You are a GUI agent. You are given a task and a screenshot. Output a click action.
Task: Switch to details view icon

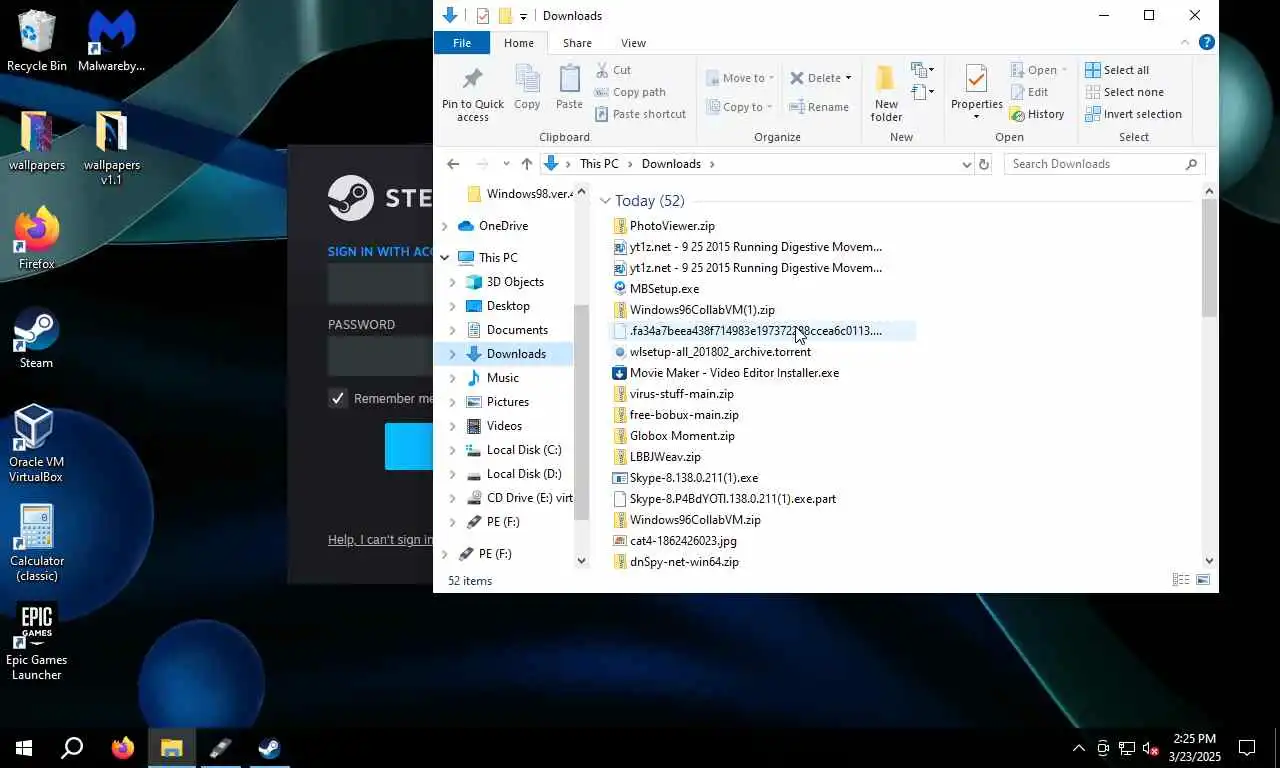tap(1181, 580)
